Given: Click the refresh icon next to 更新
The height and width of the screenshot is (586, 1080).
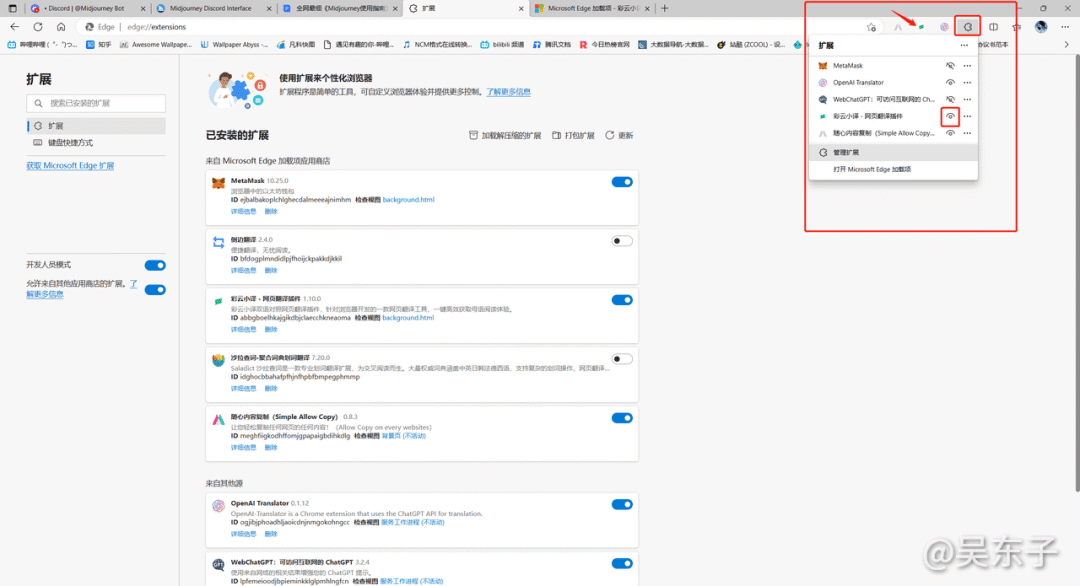Looking at the screenshot, I should click(x=610, y=135).
